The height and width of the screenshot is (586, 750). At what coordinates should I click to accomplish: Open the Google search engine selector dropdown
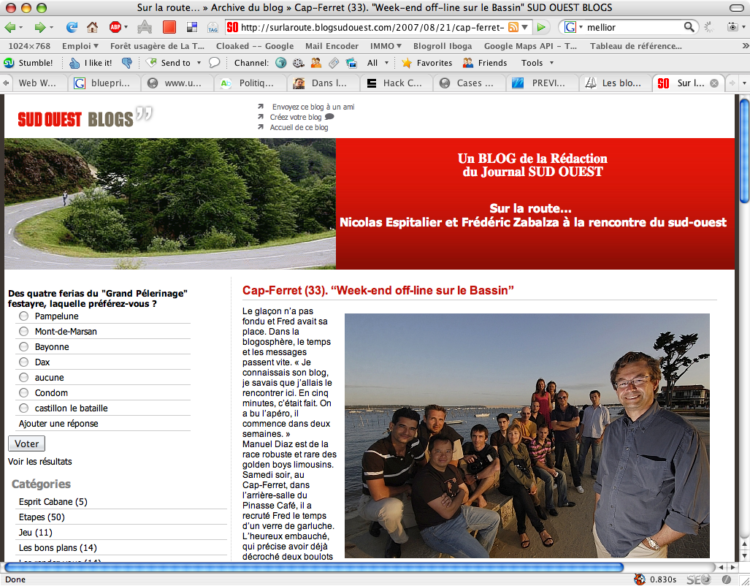[581, 27]
